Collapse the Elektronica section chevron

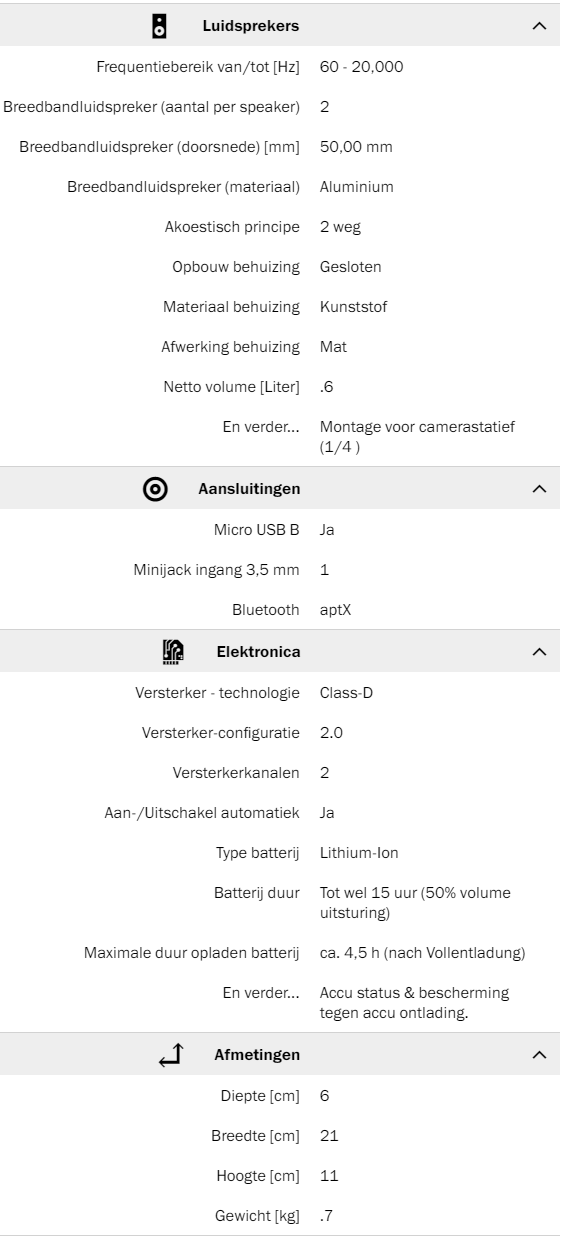point(540,652)
